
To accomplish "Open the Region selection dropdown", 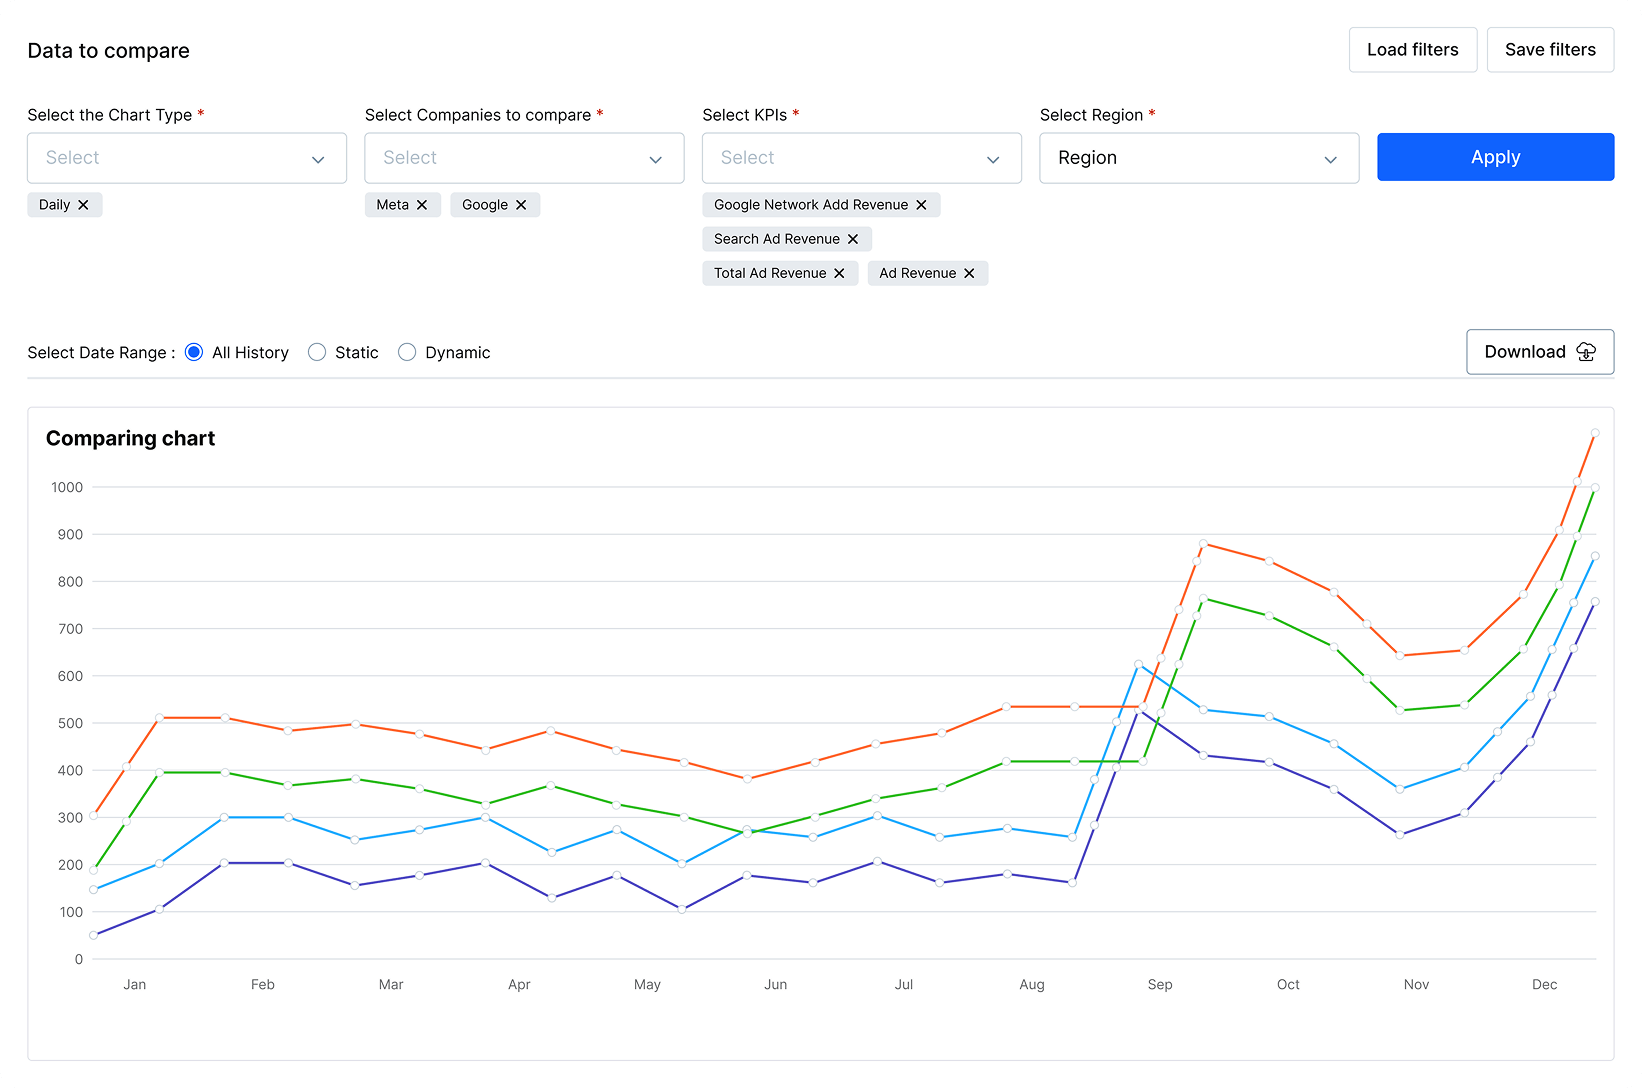I will (x=1198, y=157).
